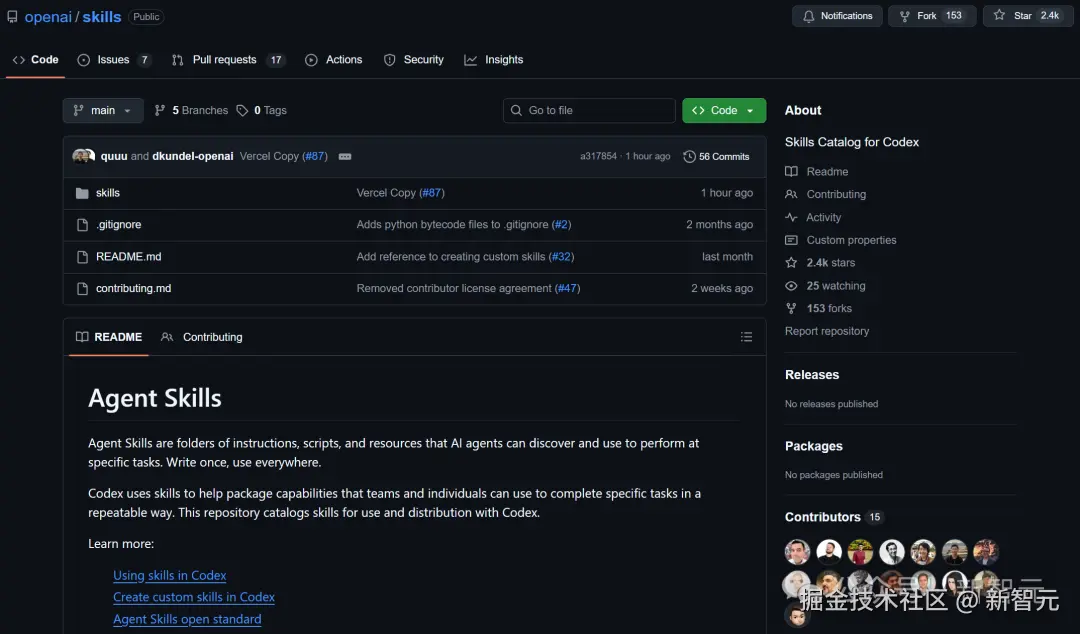Open the 'Vercel Copy' commit message in skills row
Viewport: 1080px width, 634px height.
pyautogui.click(x=386, y=193)
